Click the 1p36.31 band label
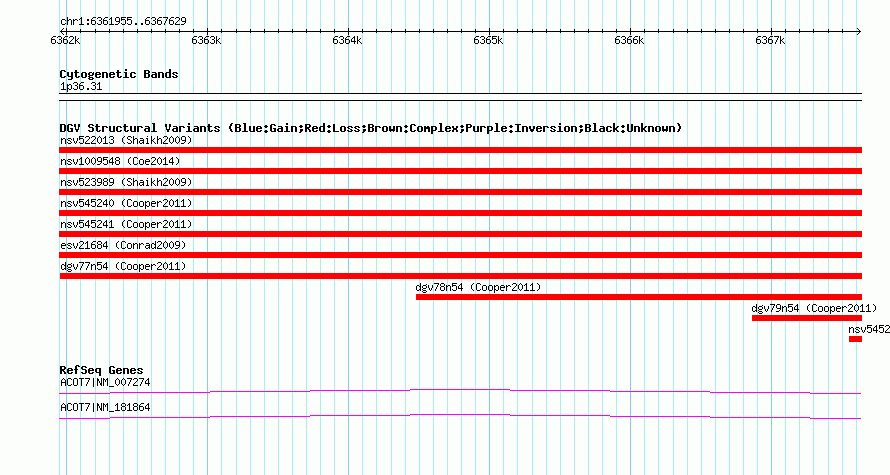This screenshot has width=890, height=475. click(x=81, y=86)
